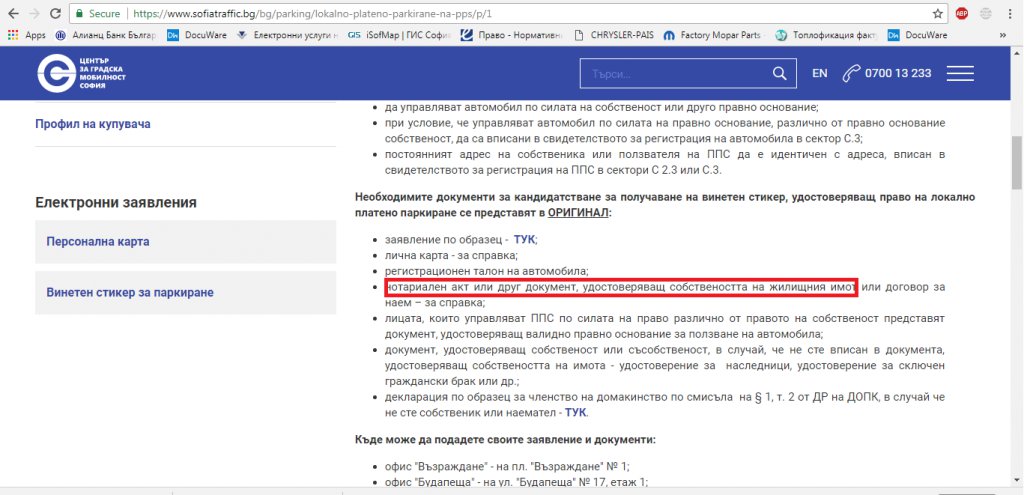Click the underlined word ОРИГИНАЛ

(577, 213)
